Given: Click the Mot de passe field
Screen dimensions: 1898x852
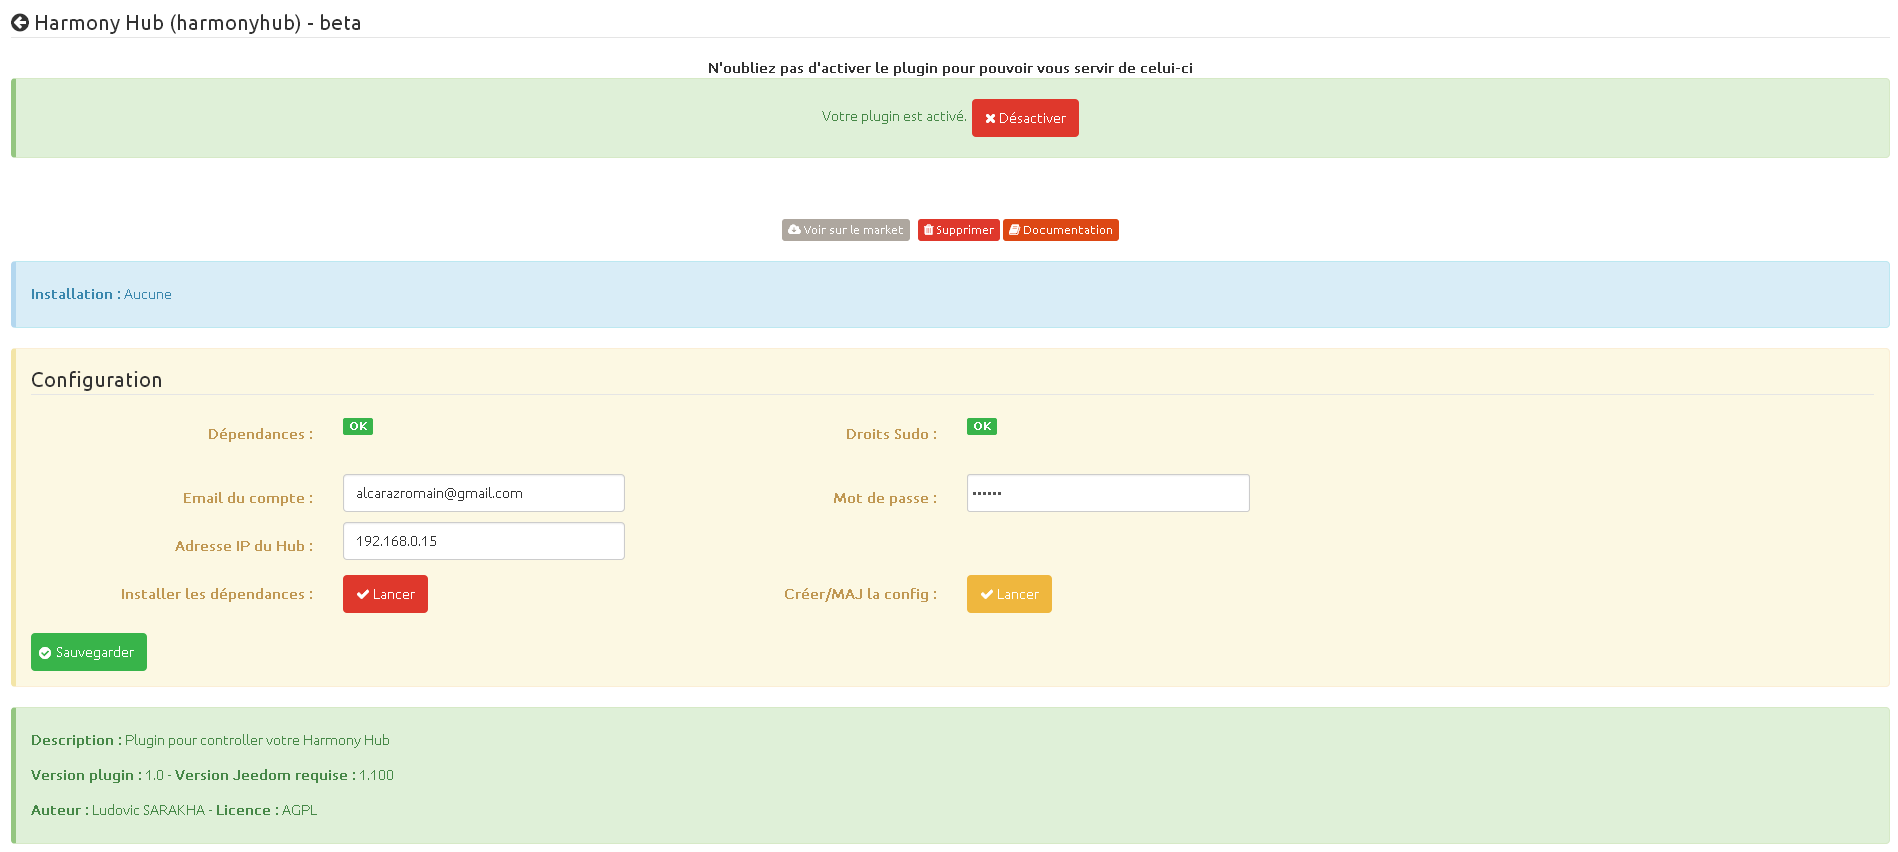Looking at the screenshot, I should point(1108,493).
